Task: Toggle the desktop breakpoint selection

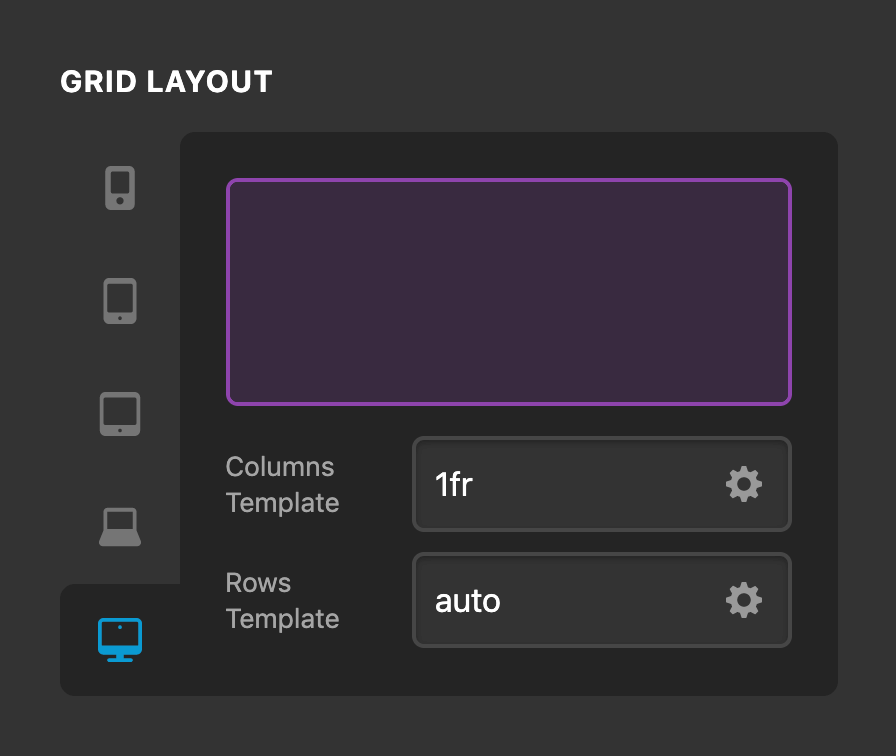Action: tap(119, 639)
